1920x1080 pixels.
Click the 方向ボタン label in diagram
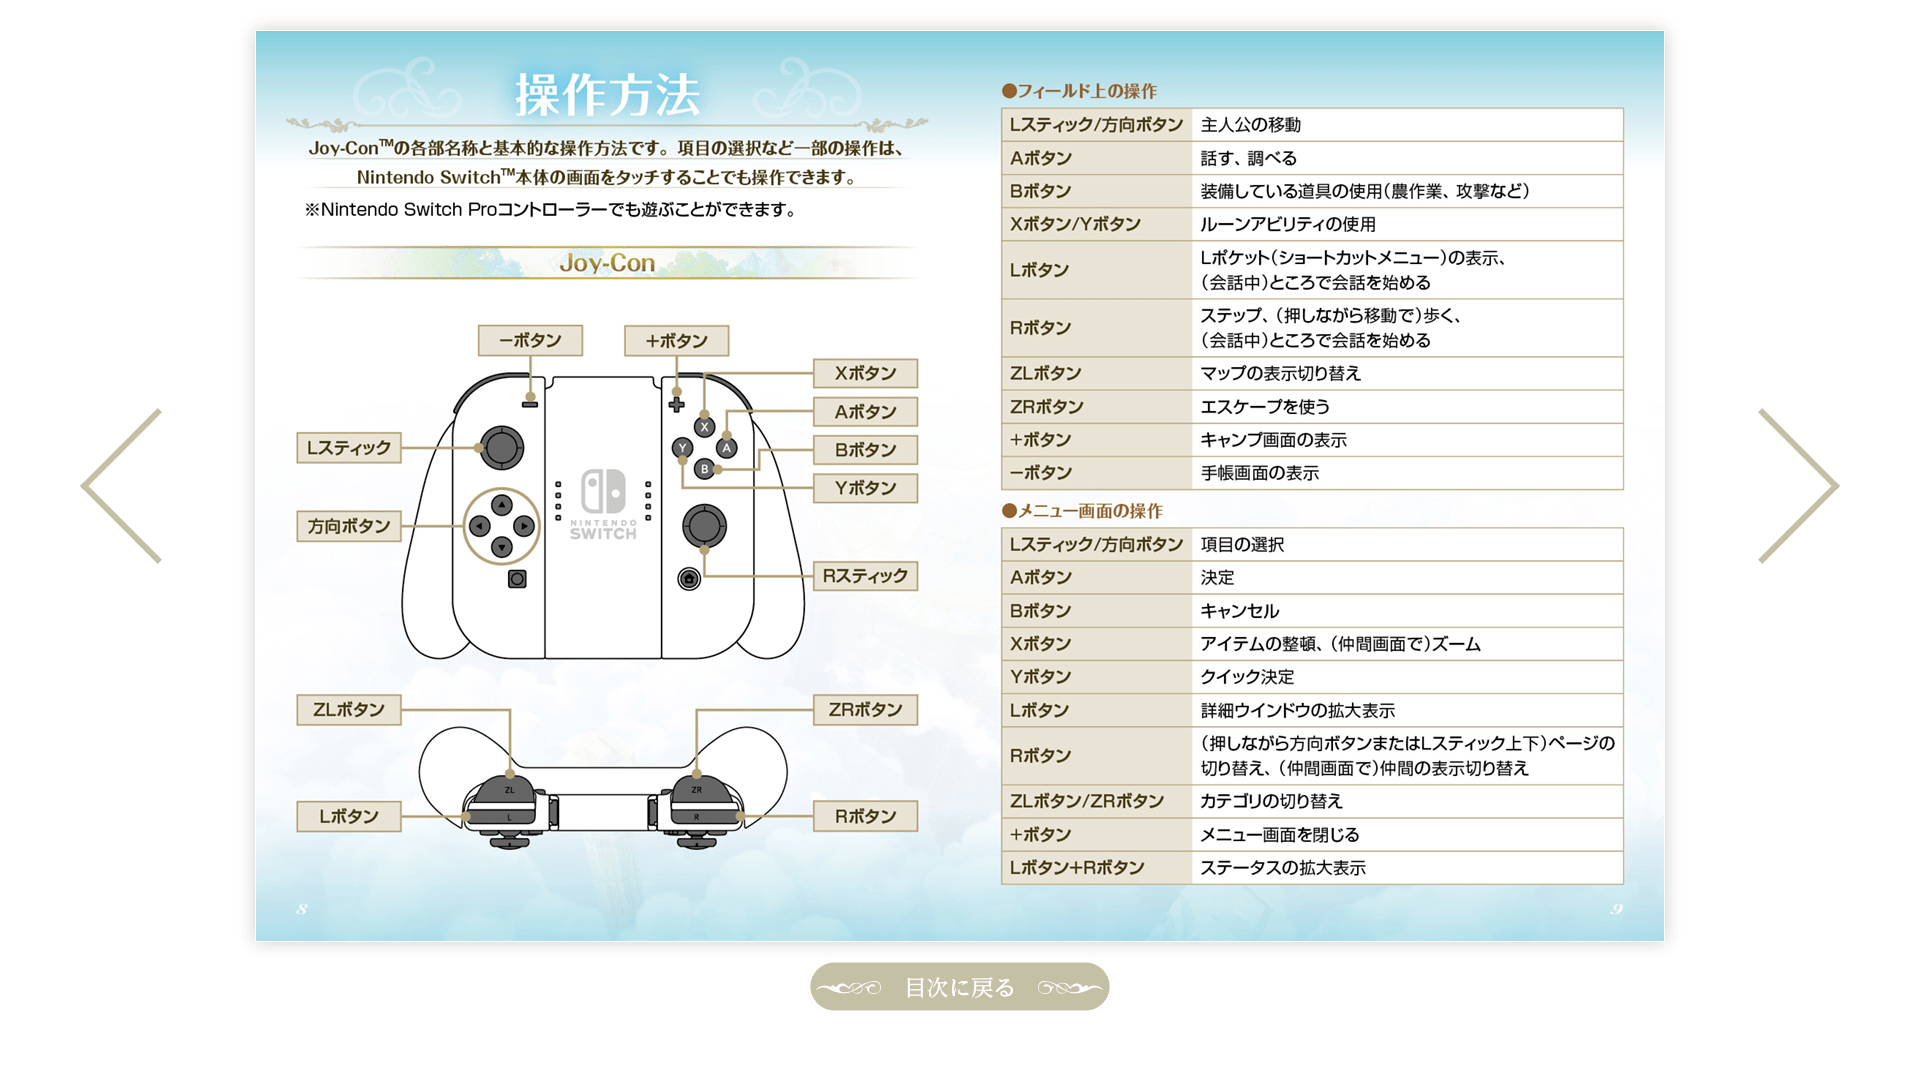point(349,526)
